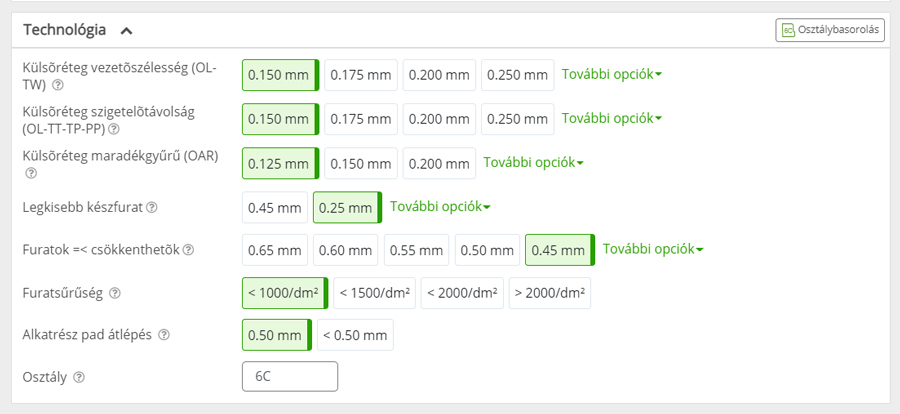Click help icon beside Furatok =< csökkenthetők
Image resolution: width=900 pixels, height=414 pixels.
point(188,250)
